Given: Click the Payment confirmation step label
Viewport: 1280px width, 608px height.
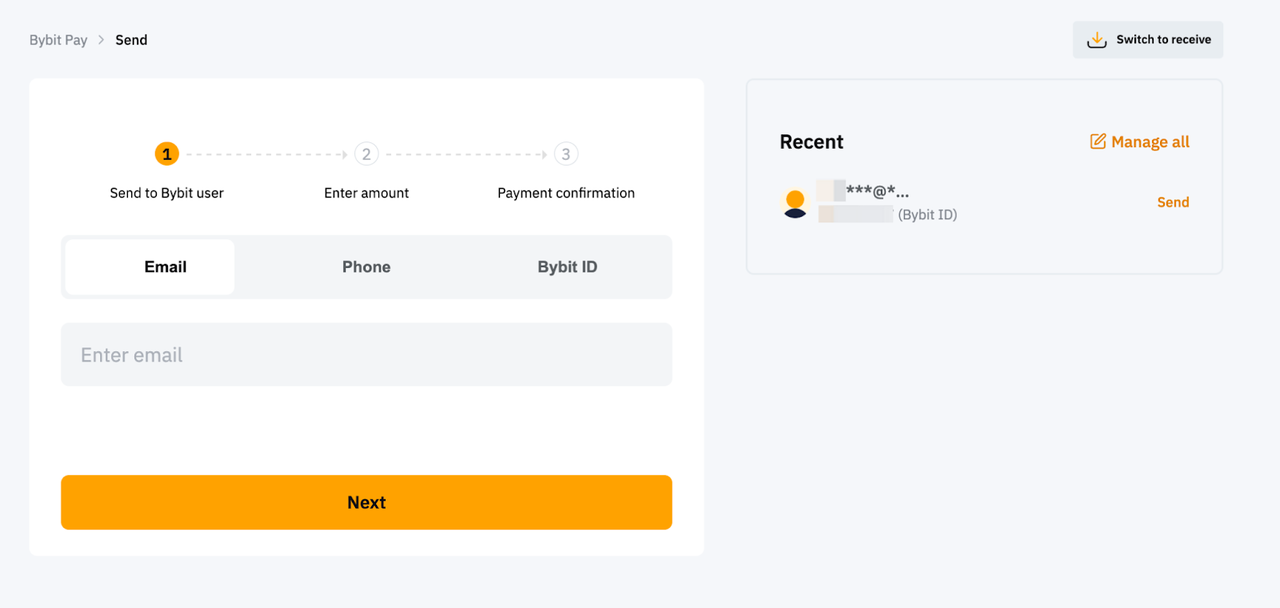Looking at the screenshot, I should (x=566, y=193).
